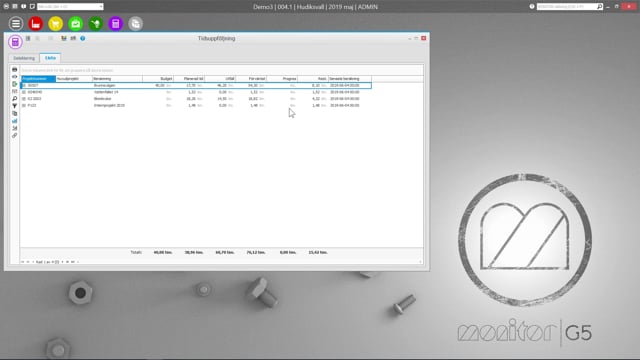Click the first icon in Tidsuppföljning window toolbar
This screenshot has width=640, height=360.
pyautogui.click(x=28, y=38)
